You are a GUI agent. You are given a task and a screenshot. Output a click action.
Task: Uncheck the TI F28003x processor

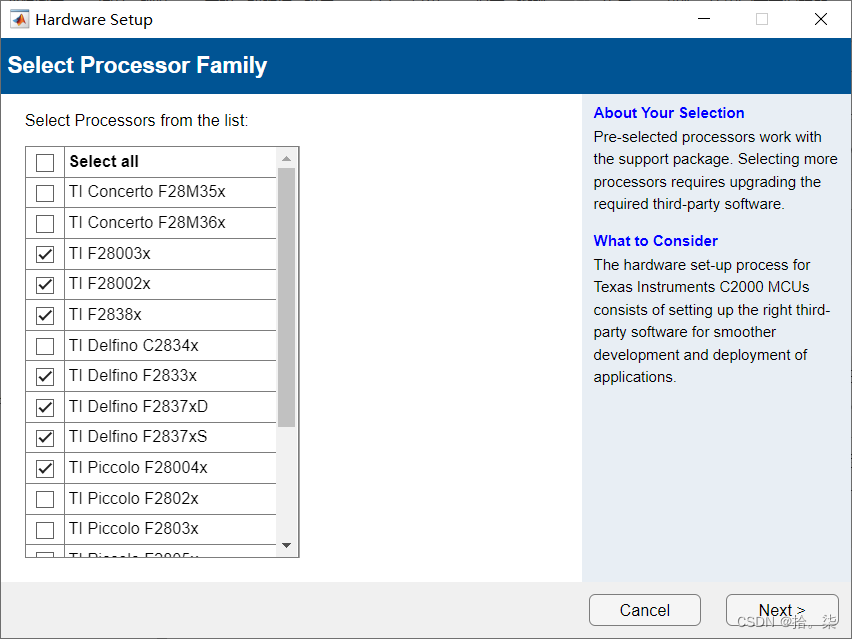point(45,254)
